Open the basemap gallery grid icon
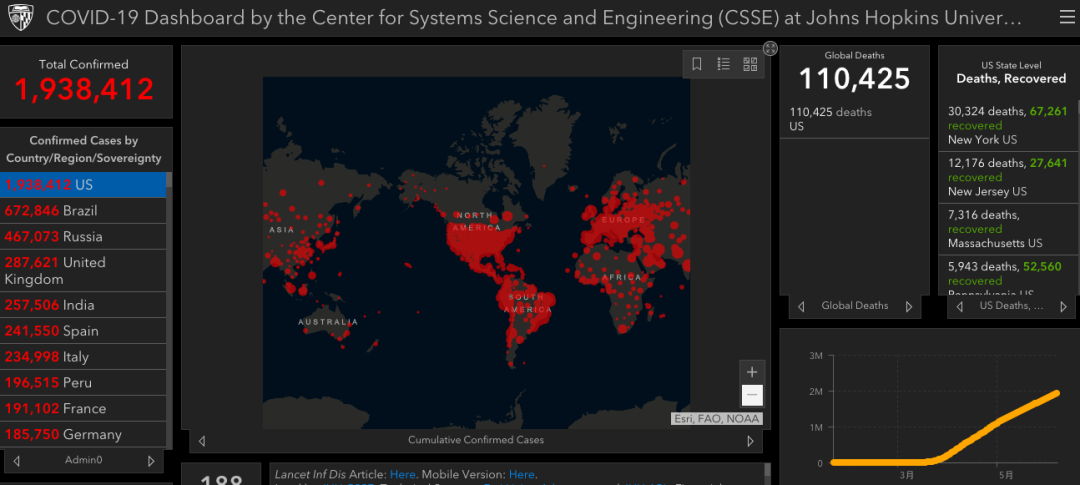The image size is (1080, 485). coord(750,64)
